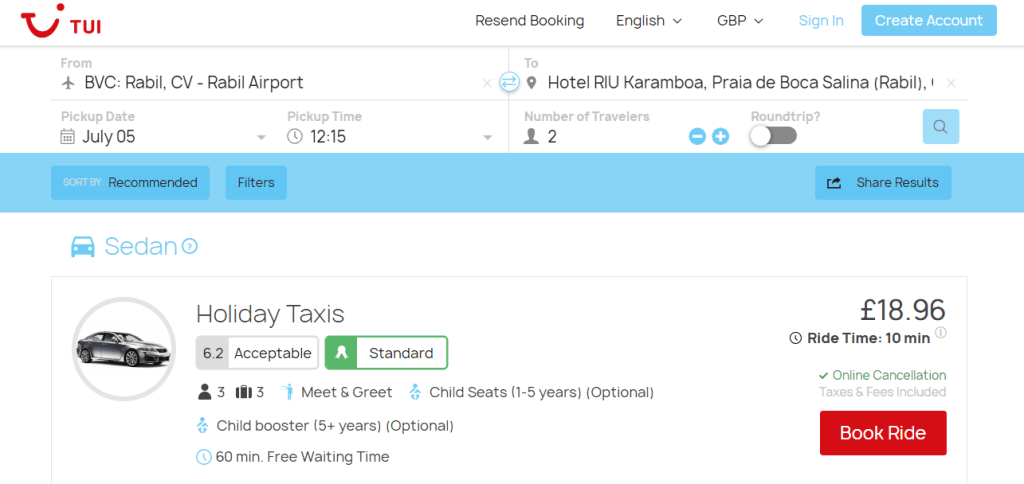Swap From and To locations

click(x=510, y=82)
